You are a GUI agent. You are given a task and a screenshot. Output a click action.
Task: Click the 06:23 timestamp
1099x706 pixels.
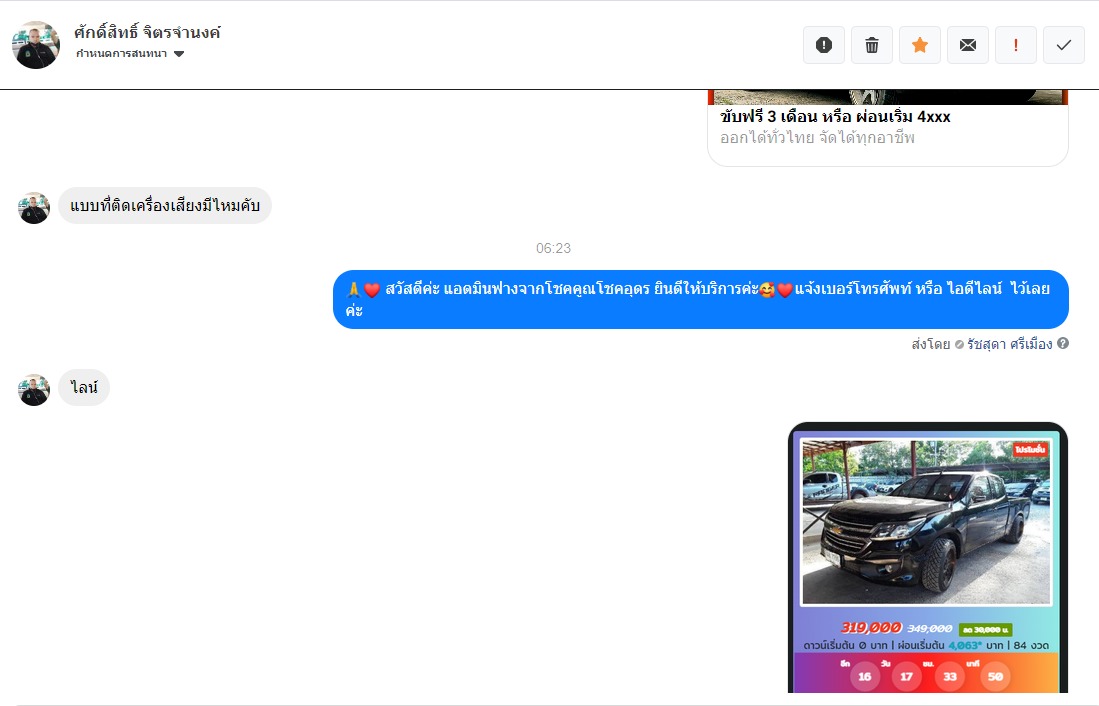pyautogui.click(x=554, y=248)
